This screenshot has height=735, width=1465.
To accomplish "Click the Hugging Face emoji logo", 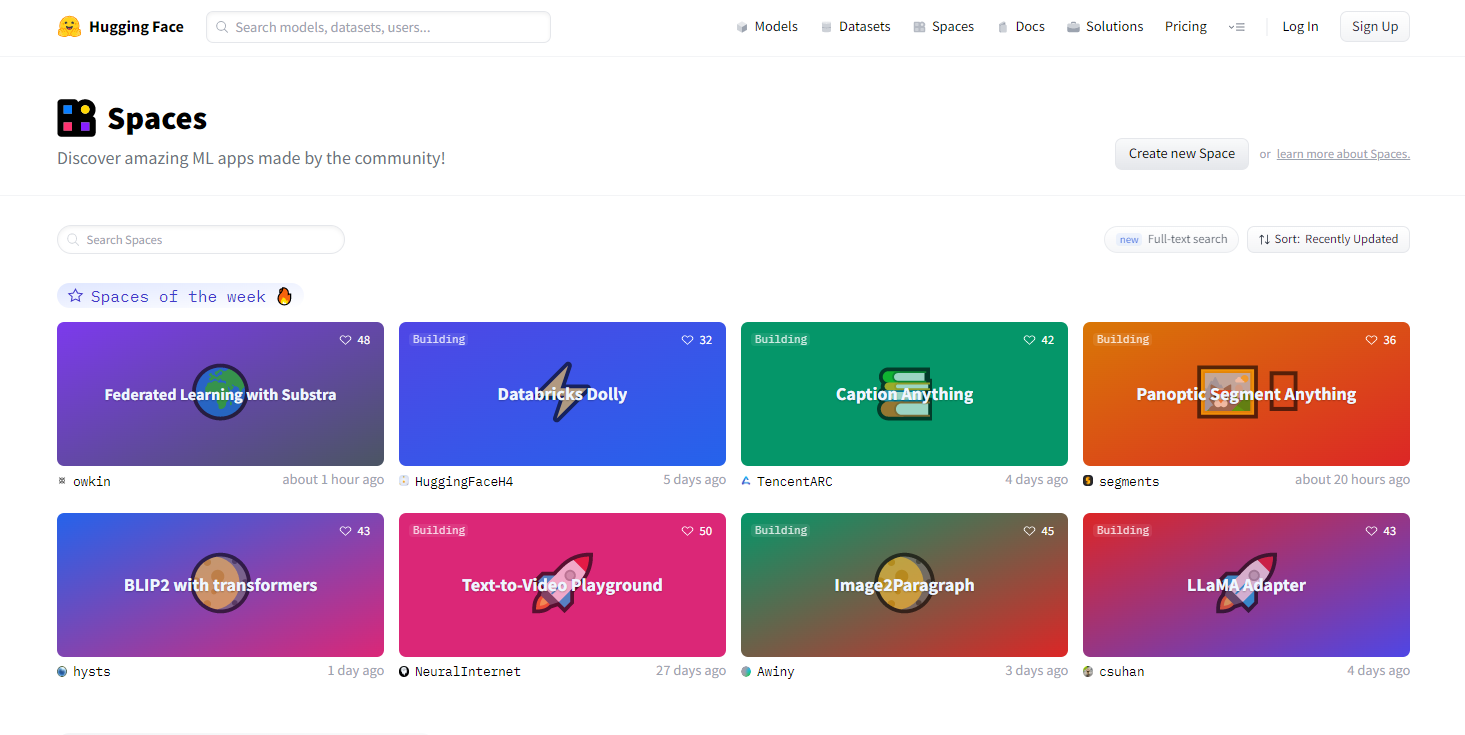I will [x=69, y=27].
